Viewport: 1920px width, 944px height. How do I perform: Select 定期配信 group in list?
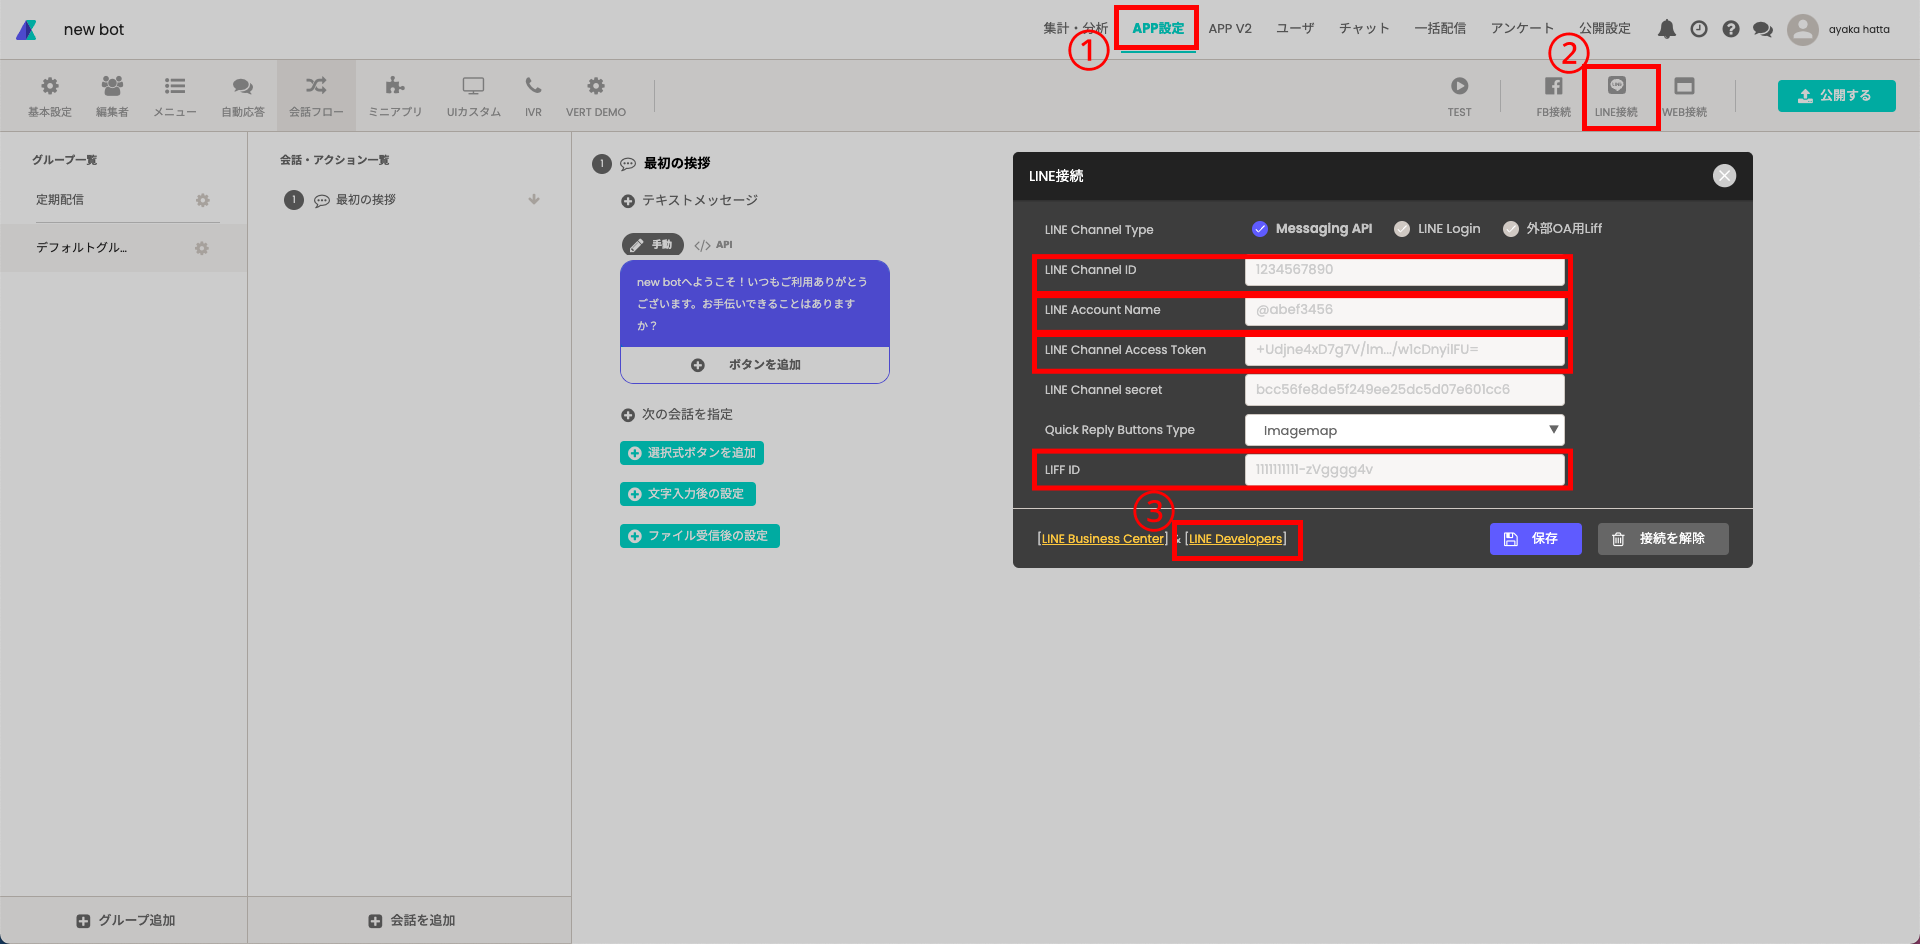click(x=60, y=200)
